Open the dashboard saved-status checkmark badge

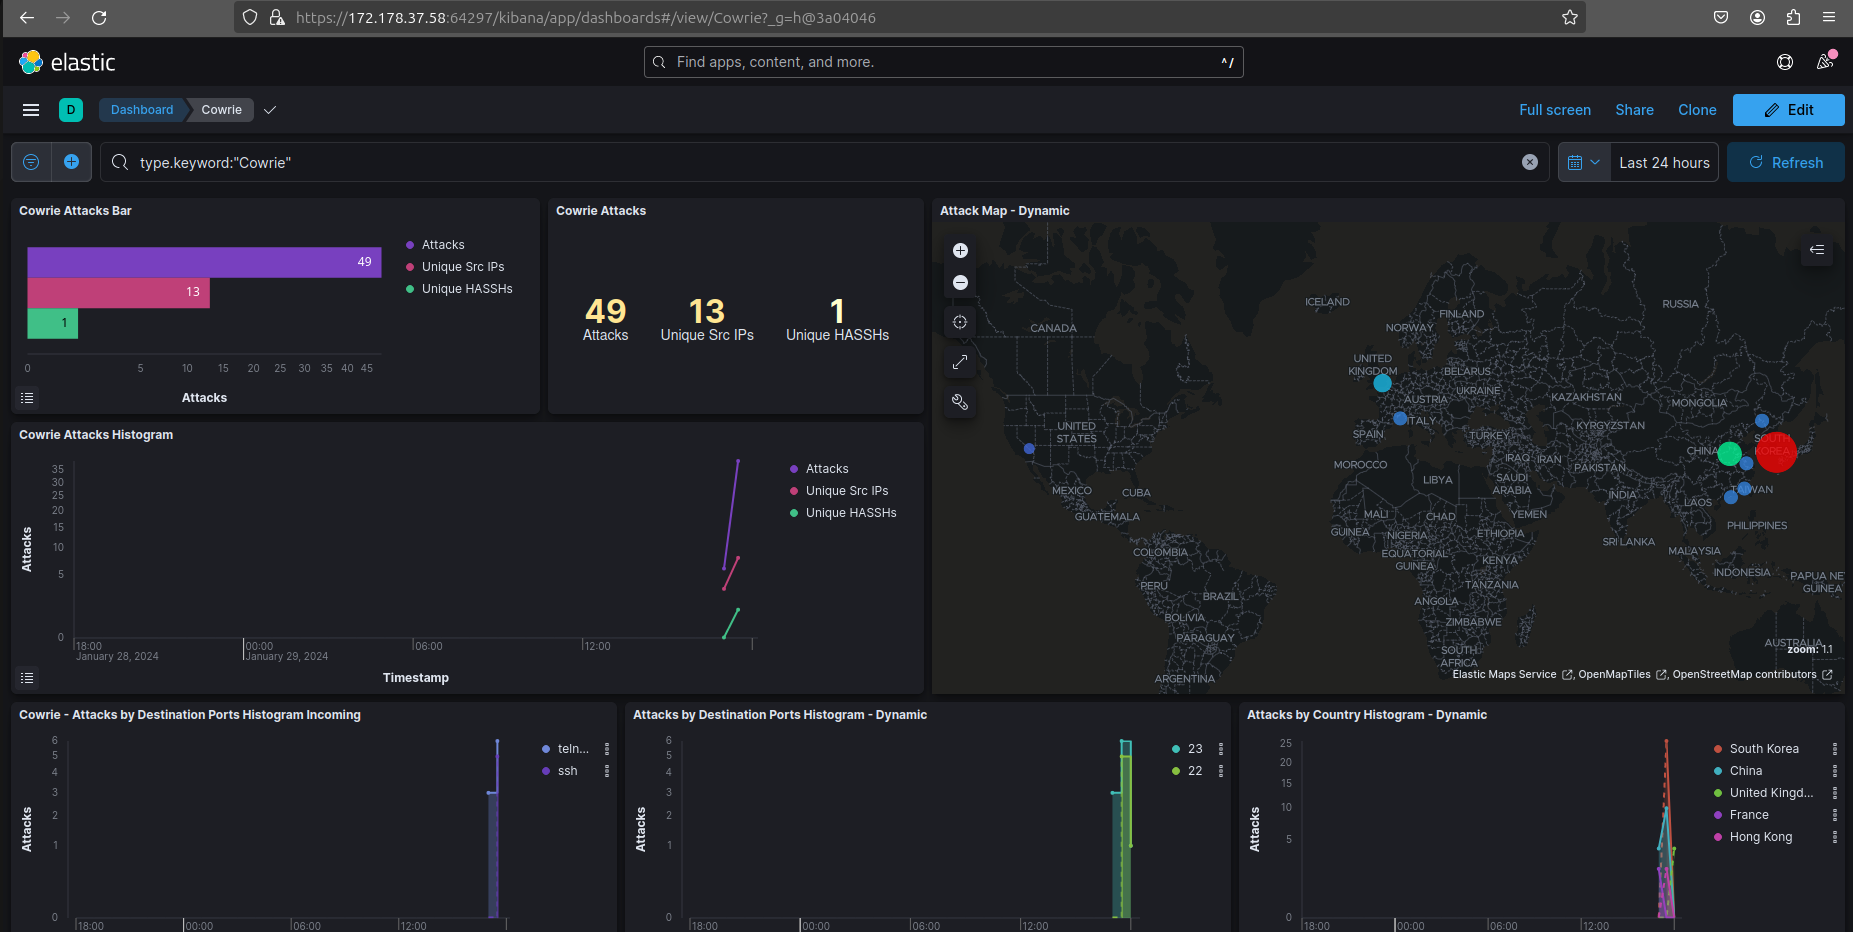(270, 110)
